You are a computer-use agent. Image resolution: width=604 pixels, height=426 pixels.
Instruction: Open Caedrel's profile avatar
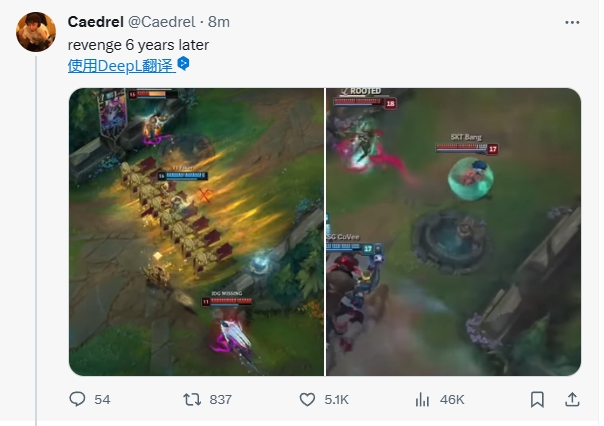(x=36, y=32)
